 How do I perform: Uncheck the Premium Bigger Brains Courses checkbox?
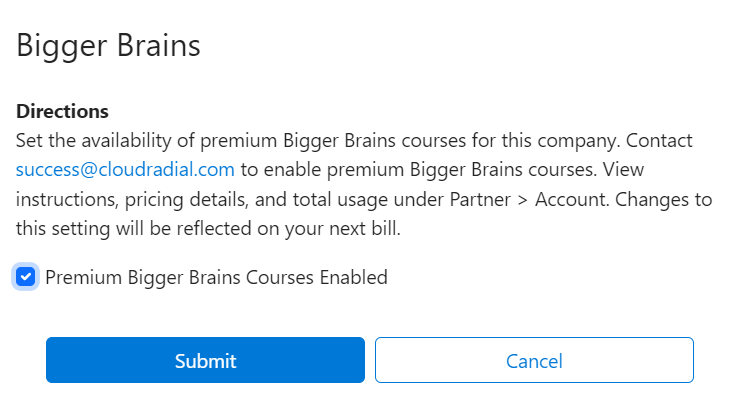[26, 277]
